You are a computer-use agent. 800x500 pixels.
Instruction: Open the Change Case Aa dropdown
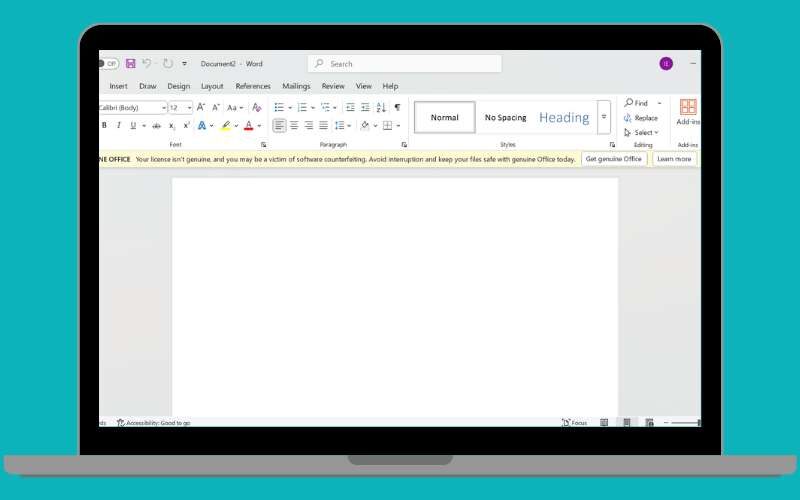coord(235,107)
